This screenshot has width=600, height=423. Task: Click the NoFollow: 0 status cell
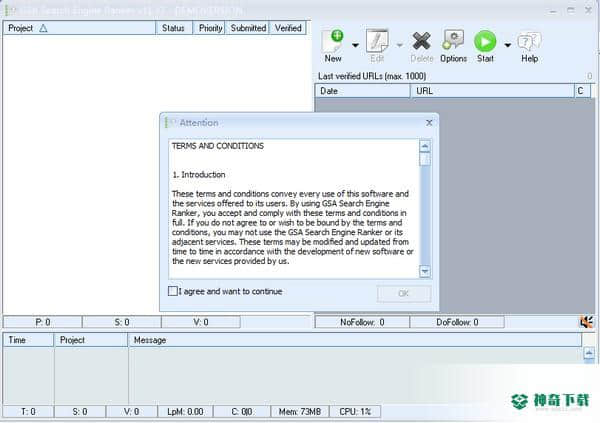tap(362, 322)
